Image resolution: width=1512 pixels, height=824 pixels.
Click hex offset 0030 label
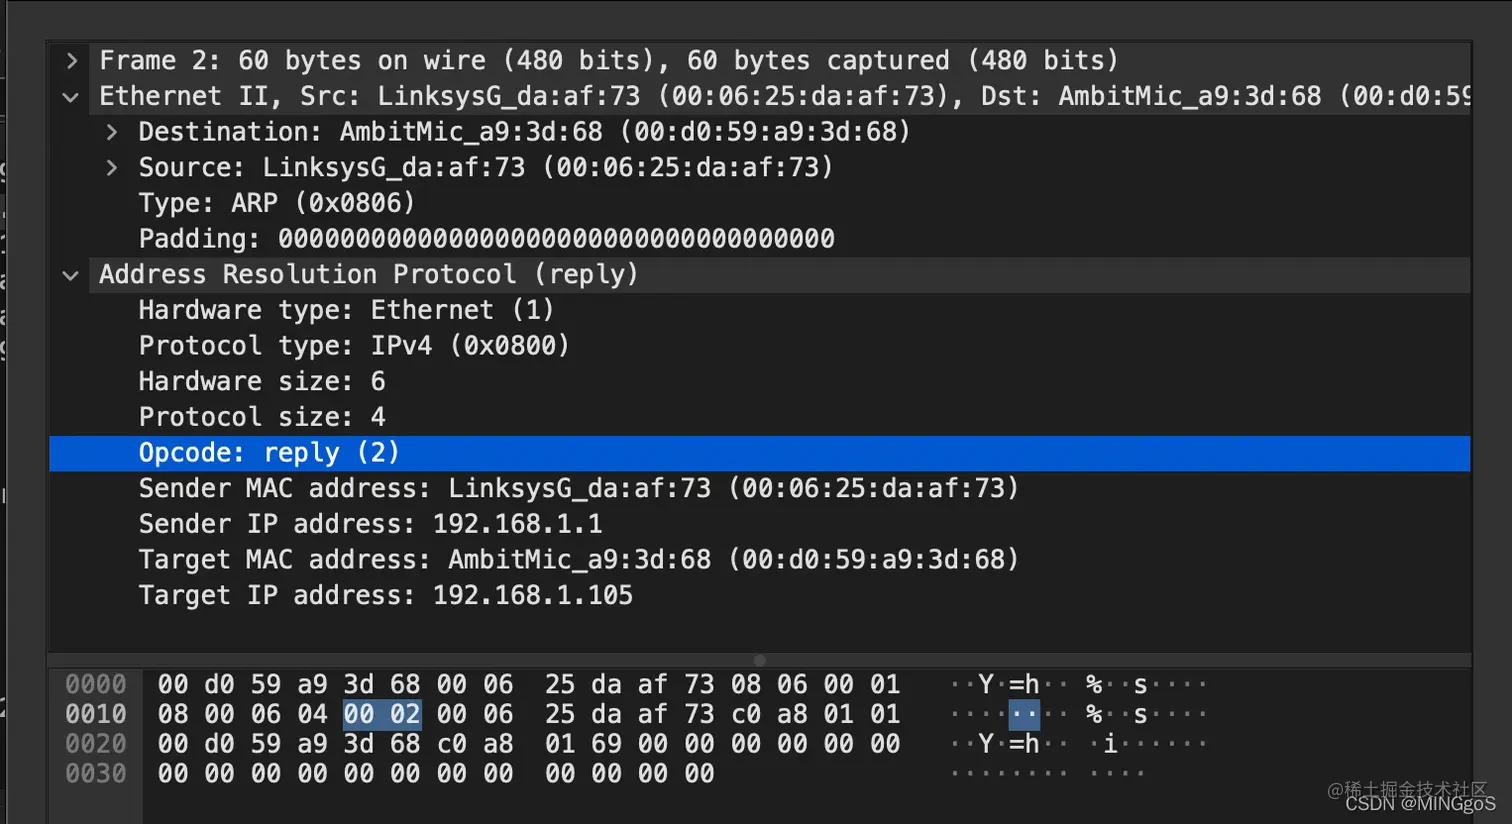click(x=96, y=774)
